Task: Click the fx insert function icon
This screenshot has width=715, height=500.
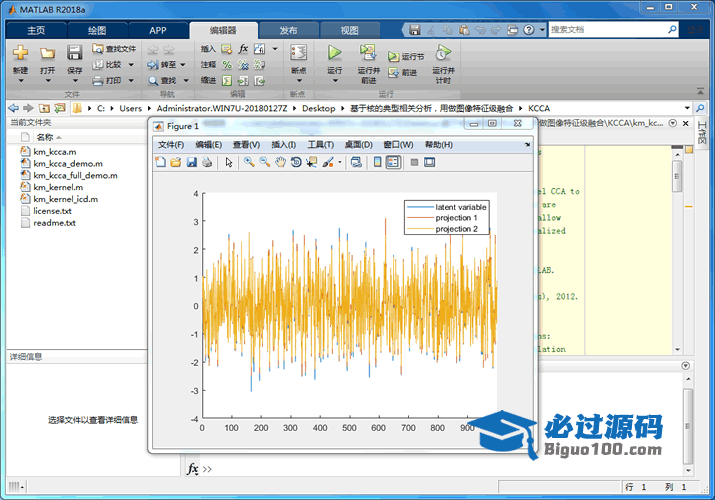Action: click(243, 49)
